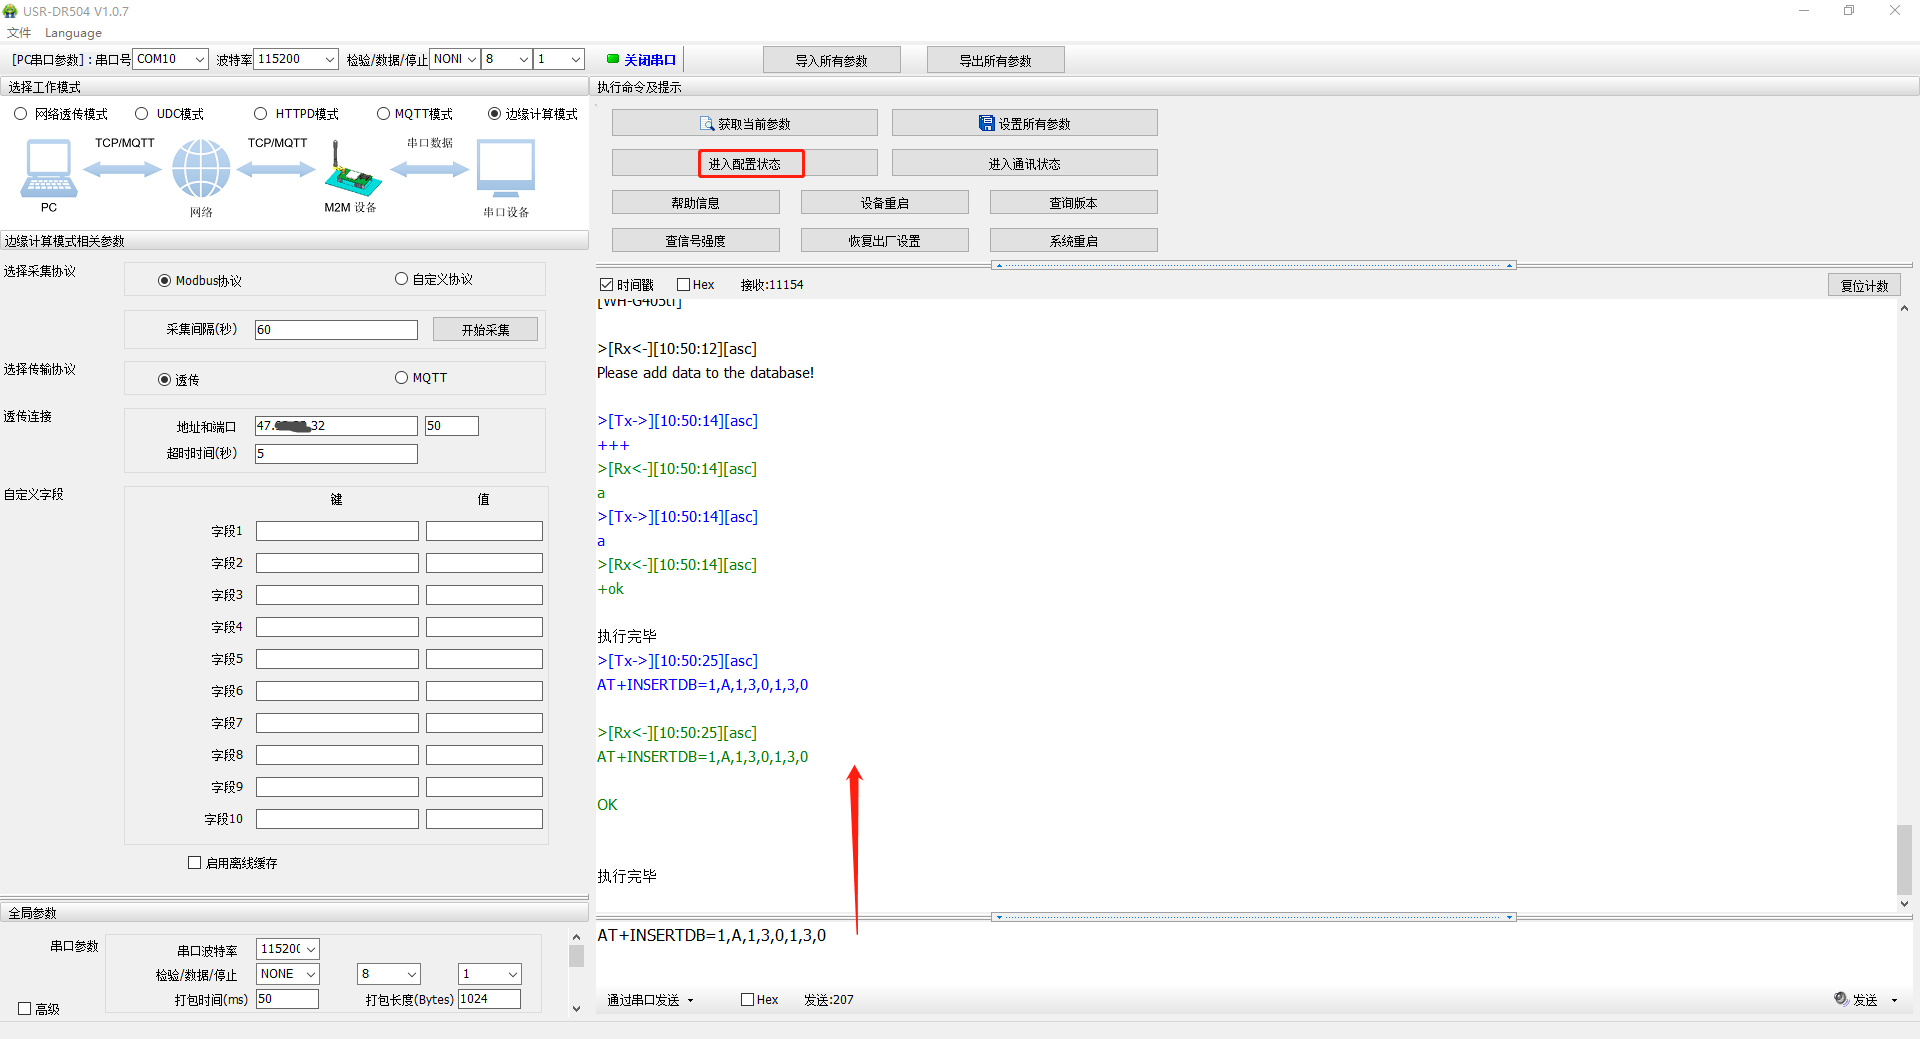Screen dimensions: 1920x1039
Task: Click the get current parameters button icon
Action: [706, 124]
